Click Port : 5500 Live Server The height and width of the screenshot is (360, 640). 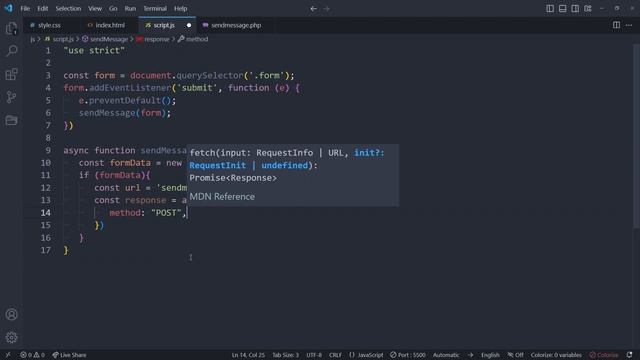pyautogui.click(x=407, y=355)
